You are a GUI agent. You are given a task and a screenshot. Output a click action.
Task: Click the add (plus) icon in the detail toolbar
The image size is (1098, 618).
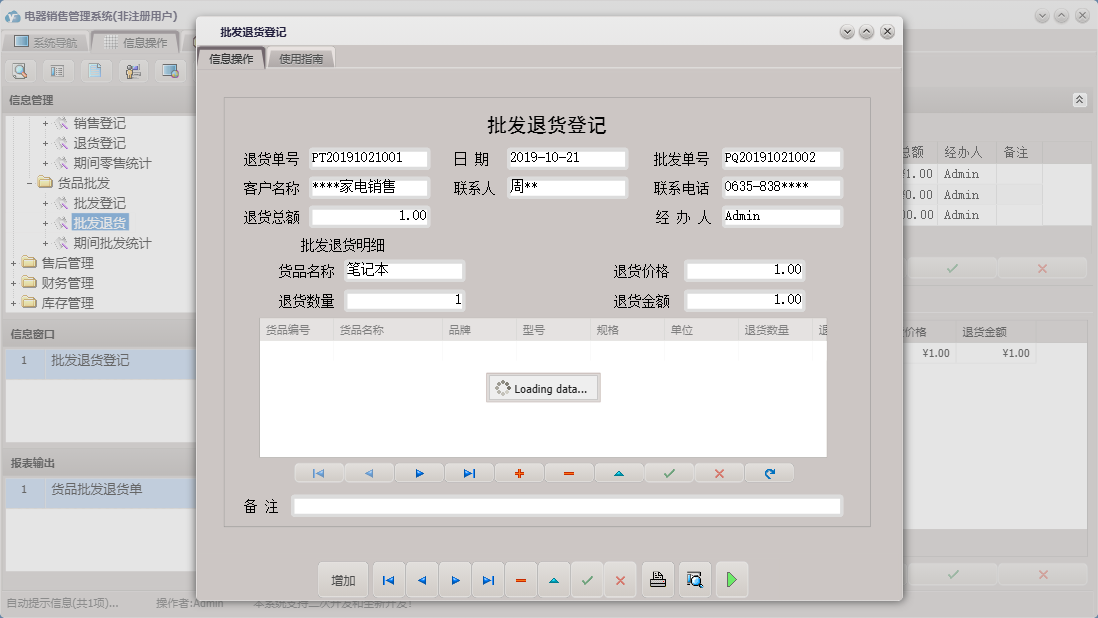(519, 472)
